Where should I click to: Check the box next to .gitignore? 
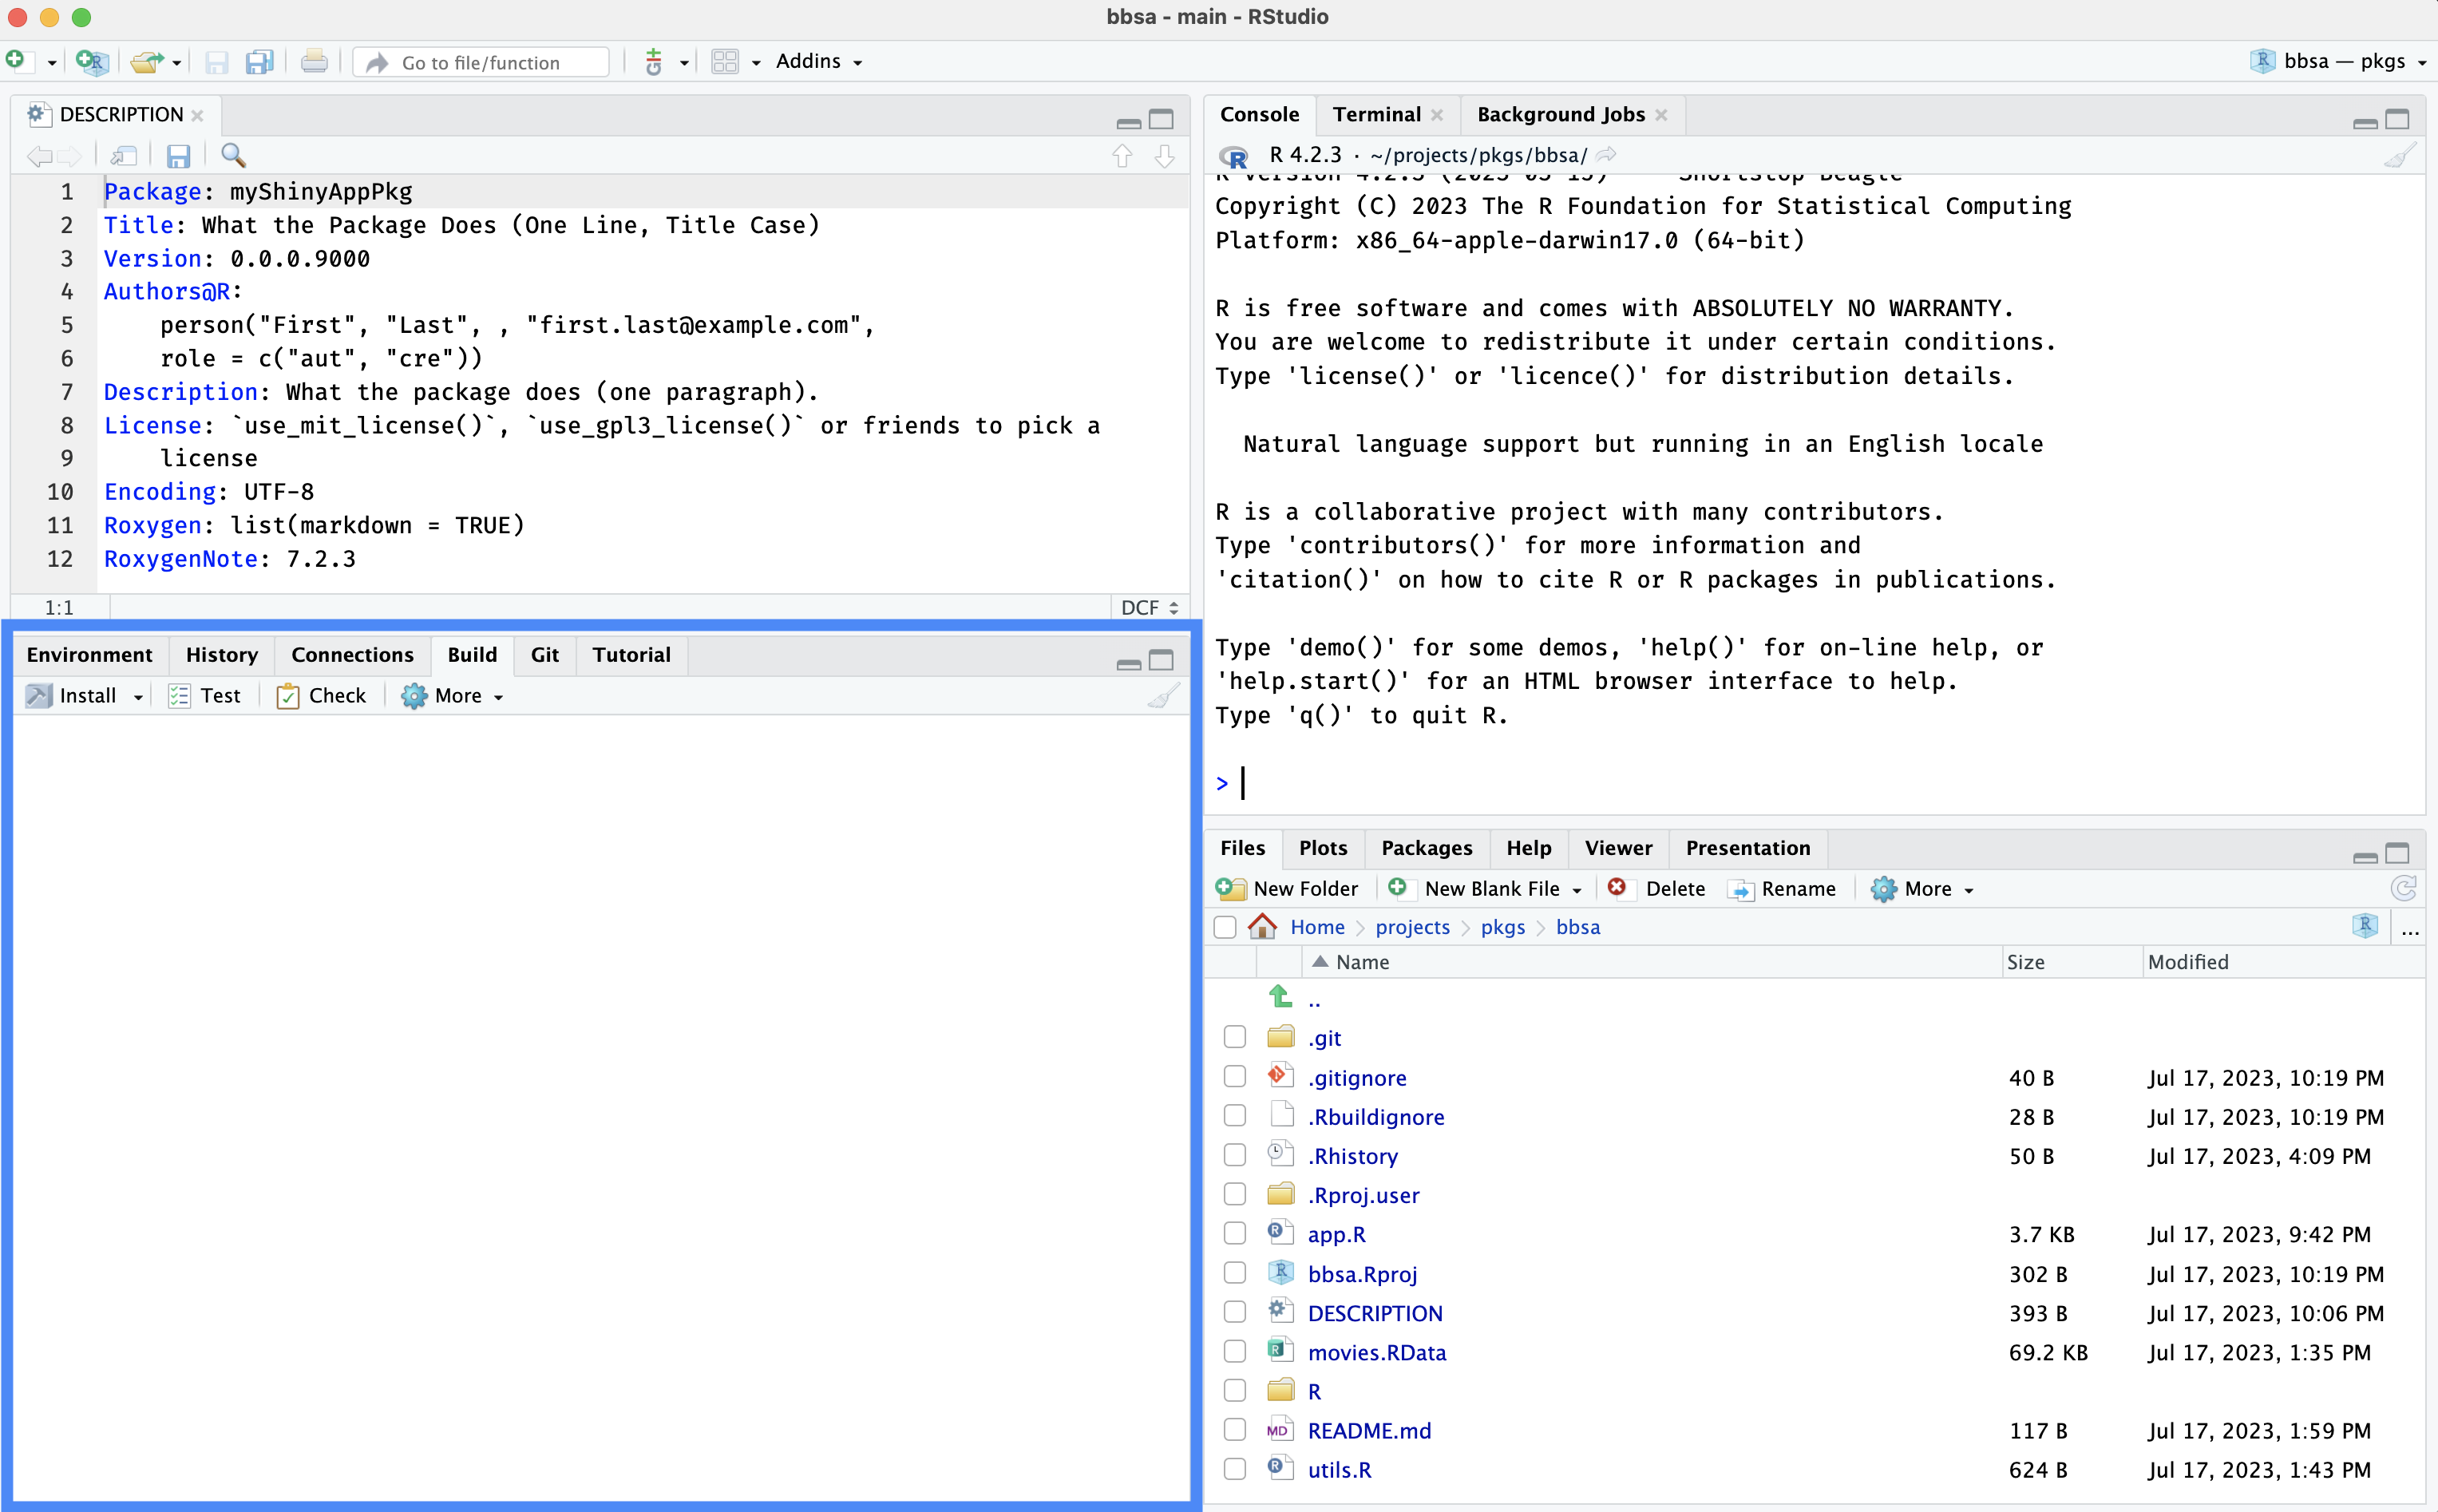tap(1235, 1076)
